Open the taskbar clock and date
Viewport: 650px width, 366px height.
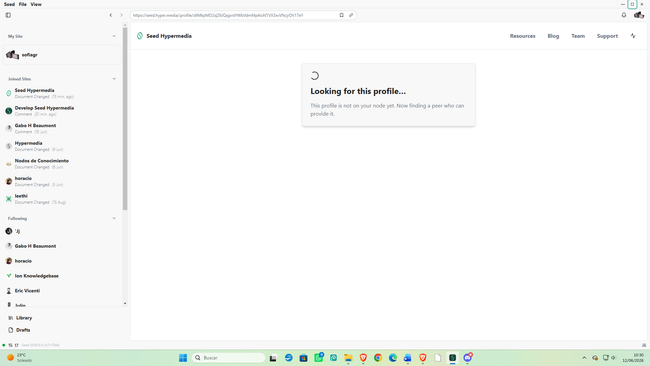pyautogui.click(x=633, y=358)
